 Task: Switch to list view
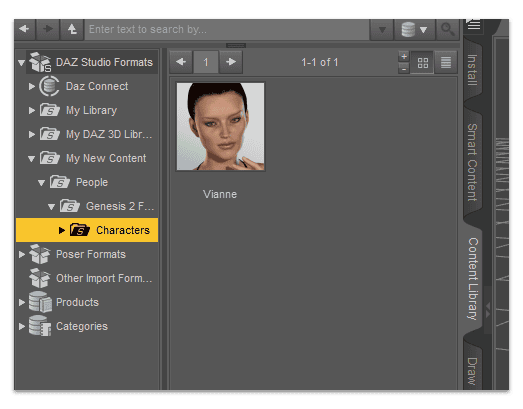pyautogui.click(x=446, y=62)
